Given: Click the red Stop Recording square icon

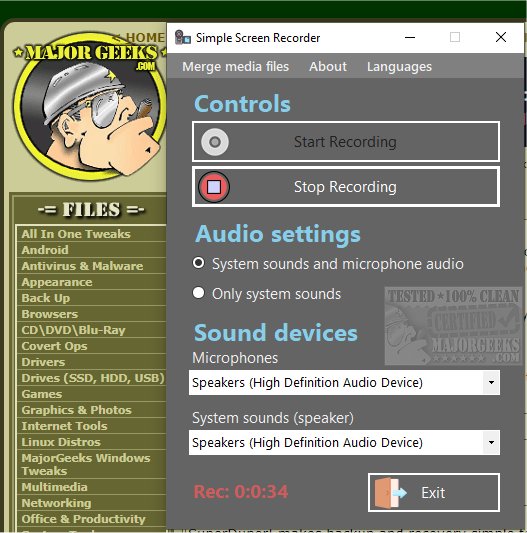Looking at the screenshot, I should (x=214, y=187).
